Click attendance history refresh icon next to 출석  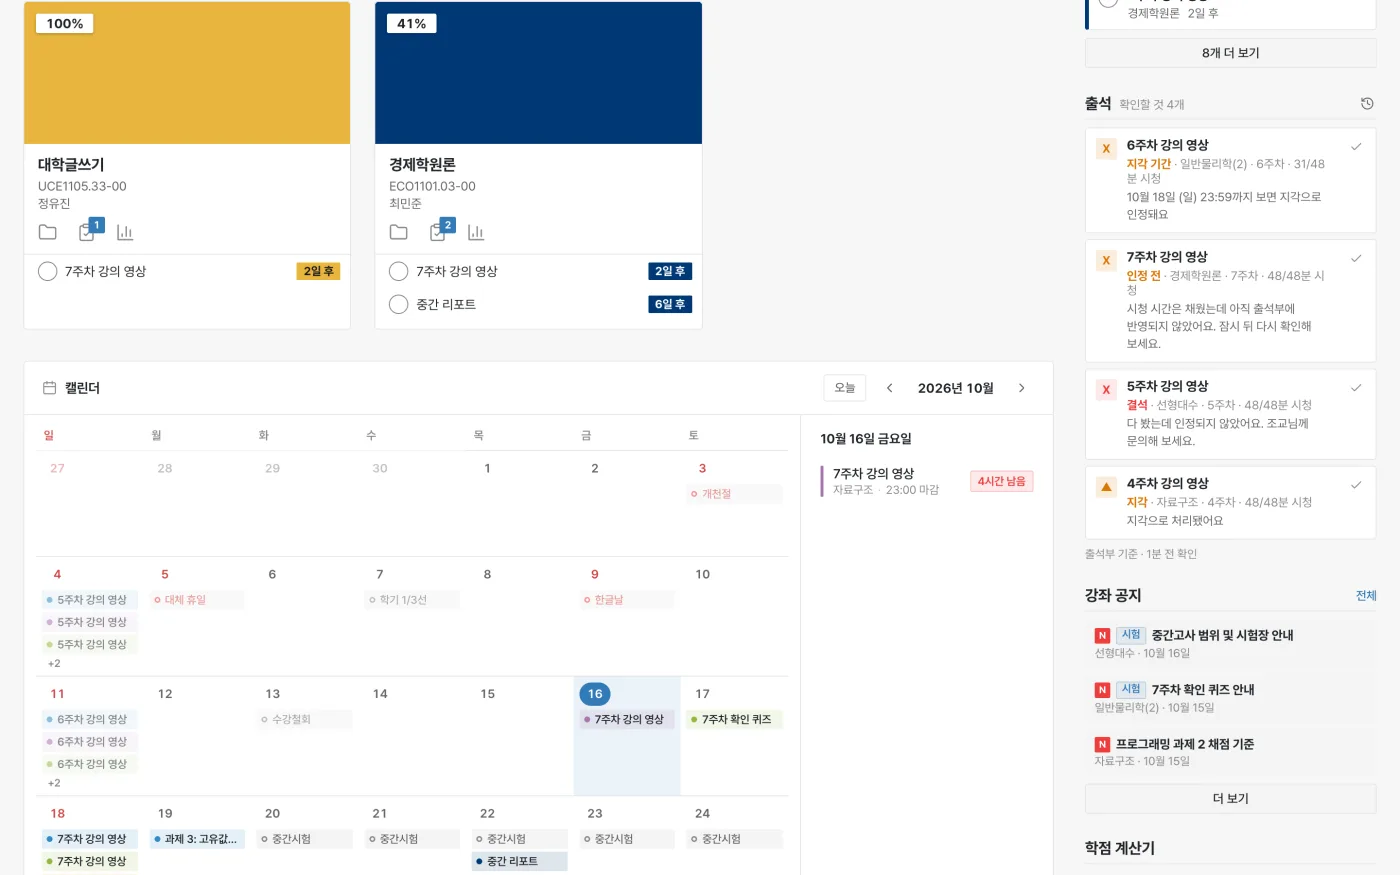click(1367, 103)
